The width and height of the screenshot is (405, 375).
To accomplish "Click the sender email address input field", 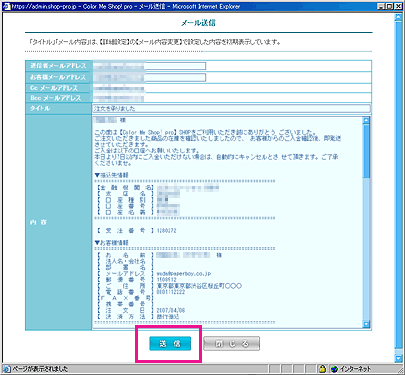I will 149,66.
